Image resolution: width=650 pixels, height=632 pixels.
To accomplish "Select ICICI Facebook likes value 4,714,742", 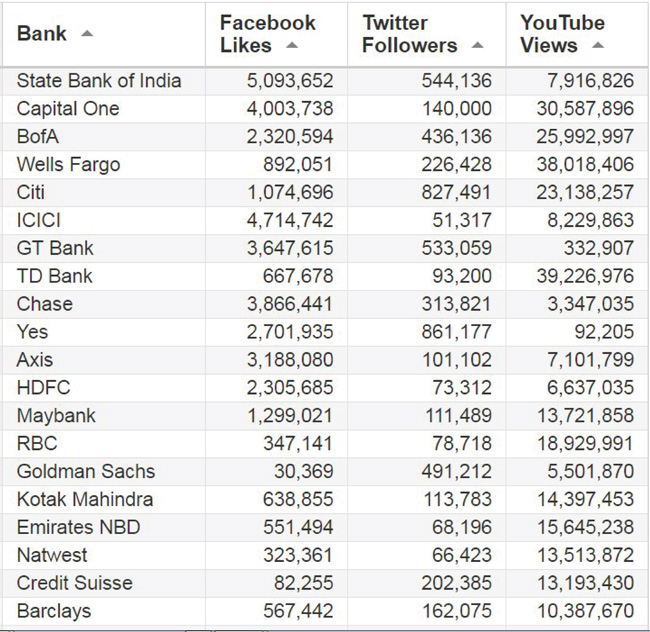I will (290, 220).
